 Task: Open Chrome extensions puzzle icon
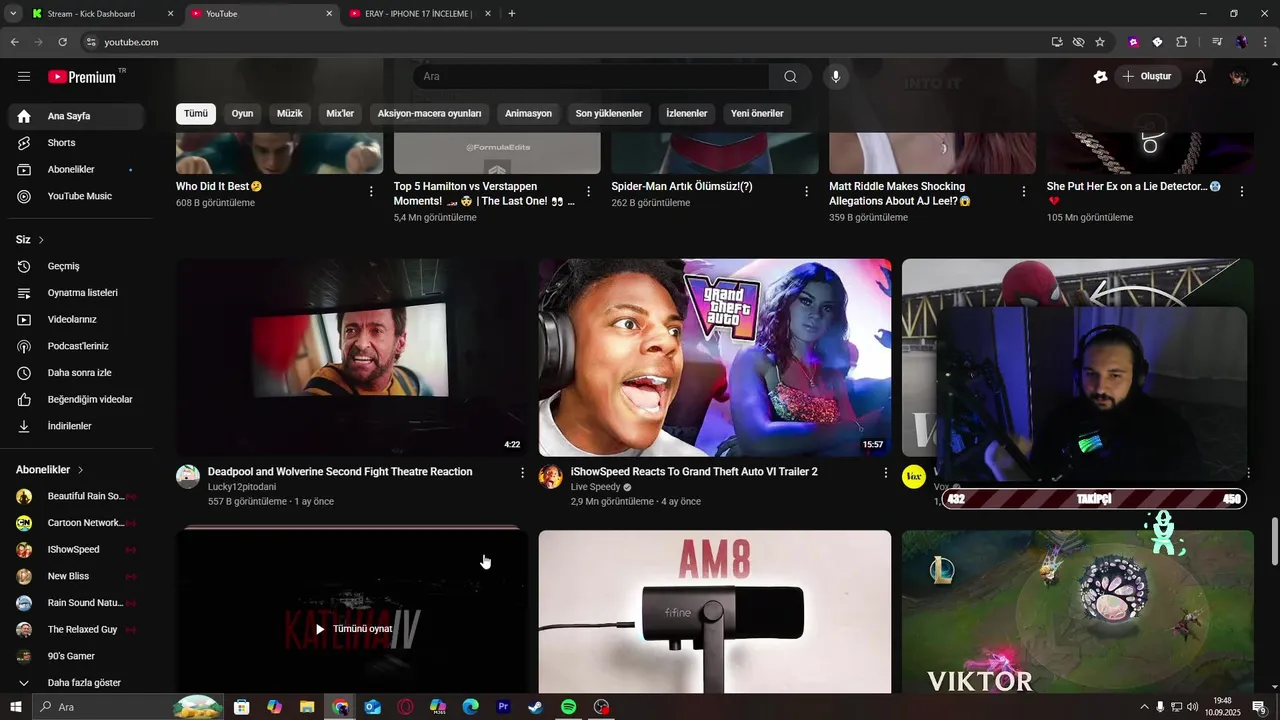point(1181,42)
